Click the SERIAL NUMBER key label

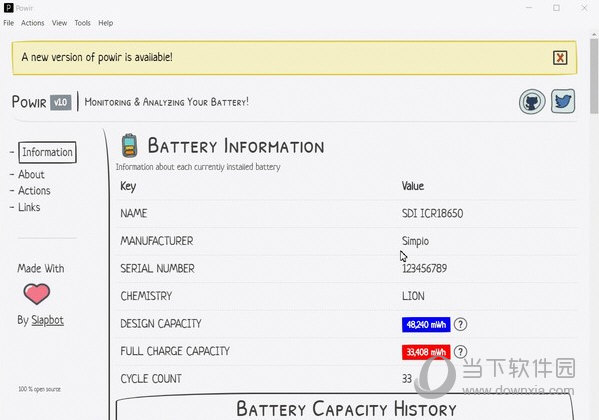pos(157,268)
